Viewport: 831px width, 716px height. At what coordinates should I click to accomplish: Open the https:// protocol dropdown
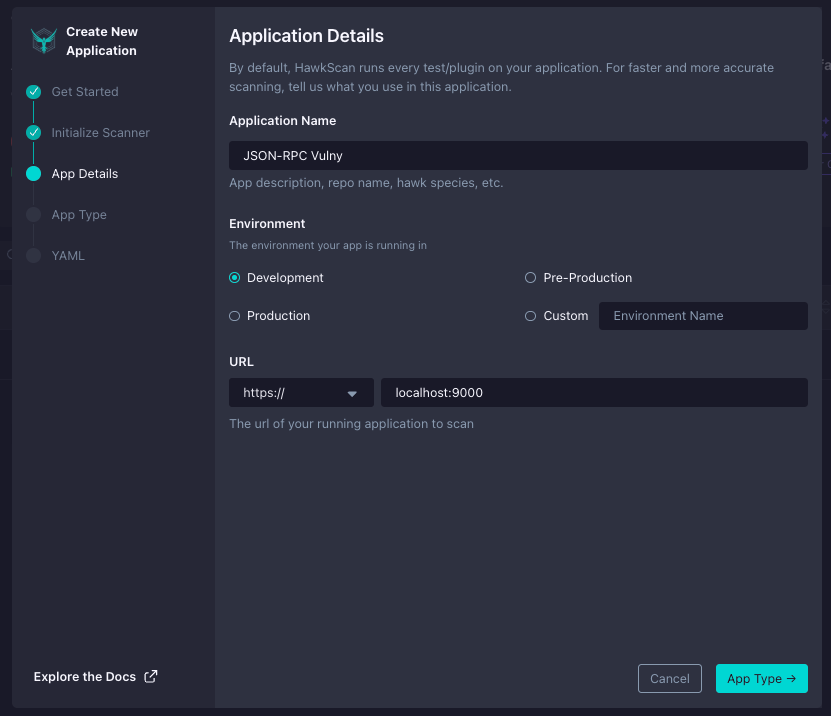pos(300,392)
